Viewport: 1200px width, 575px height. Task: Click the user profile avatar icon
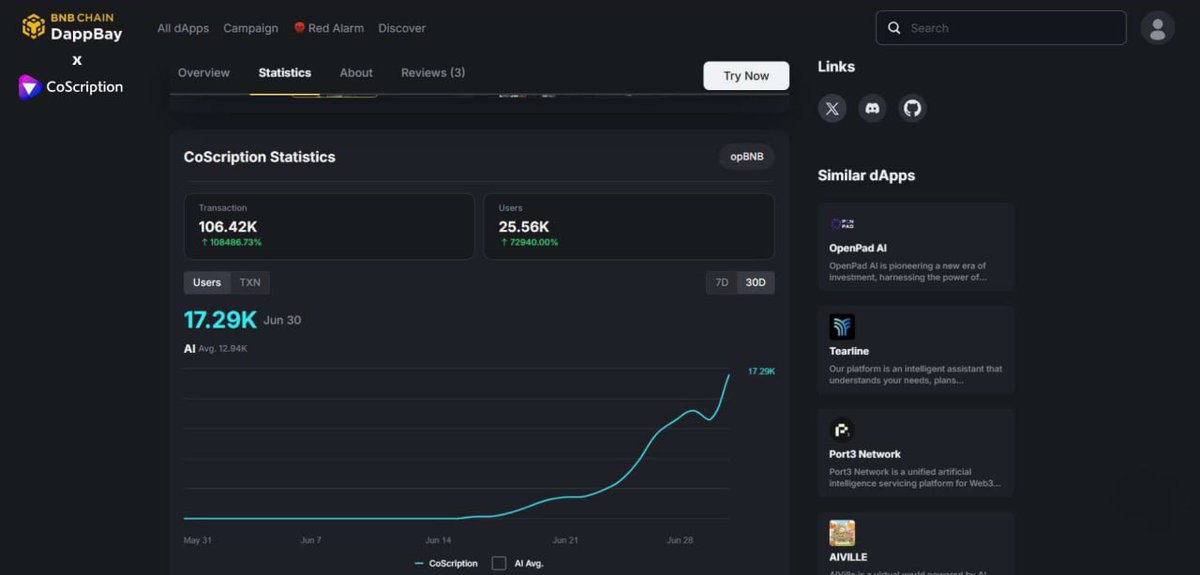[x=1157, y=28]
